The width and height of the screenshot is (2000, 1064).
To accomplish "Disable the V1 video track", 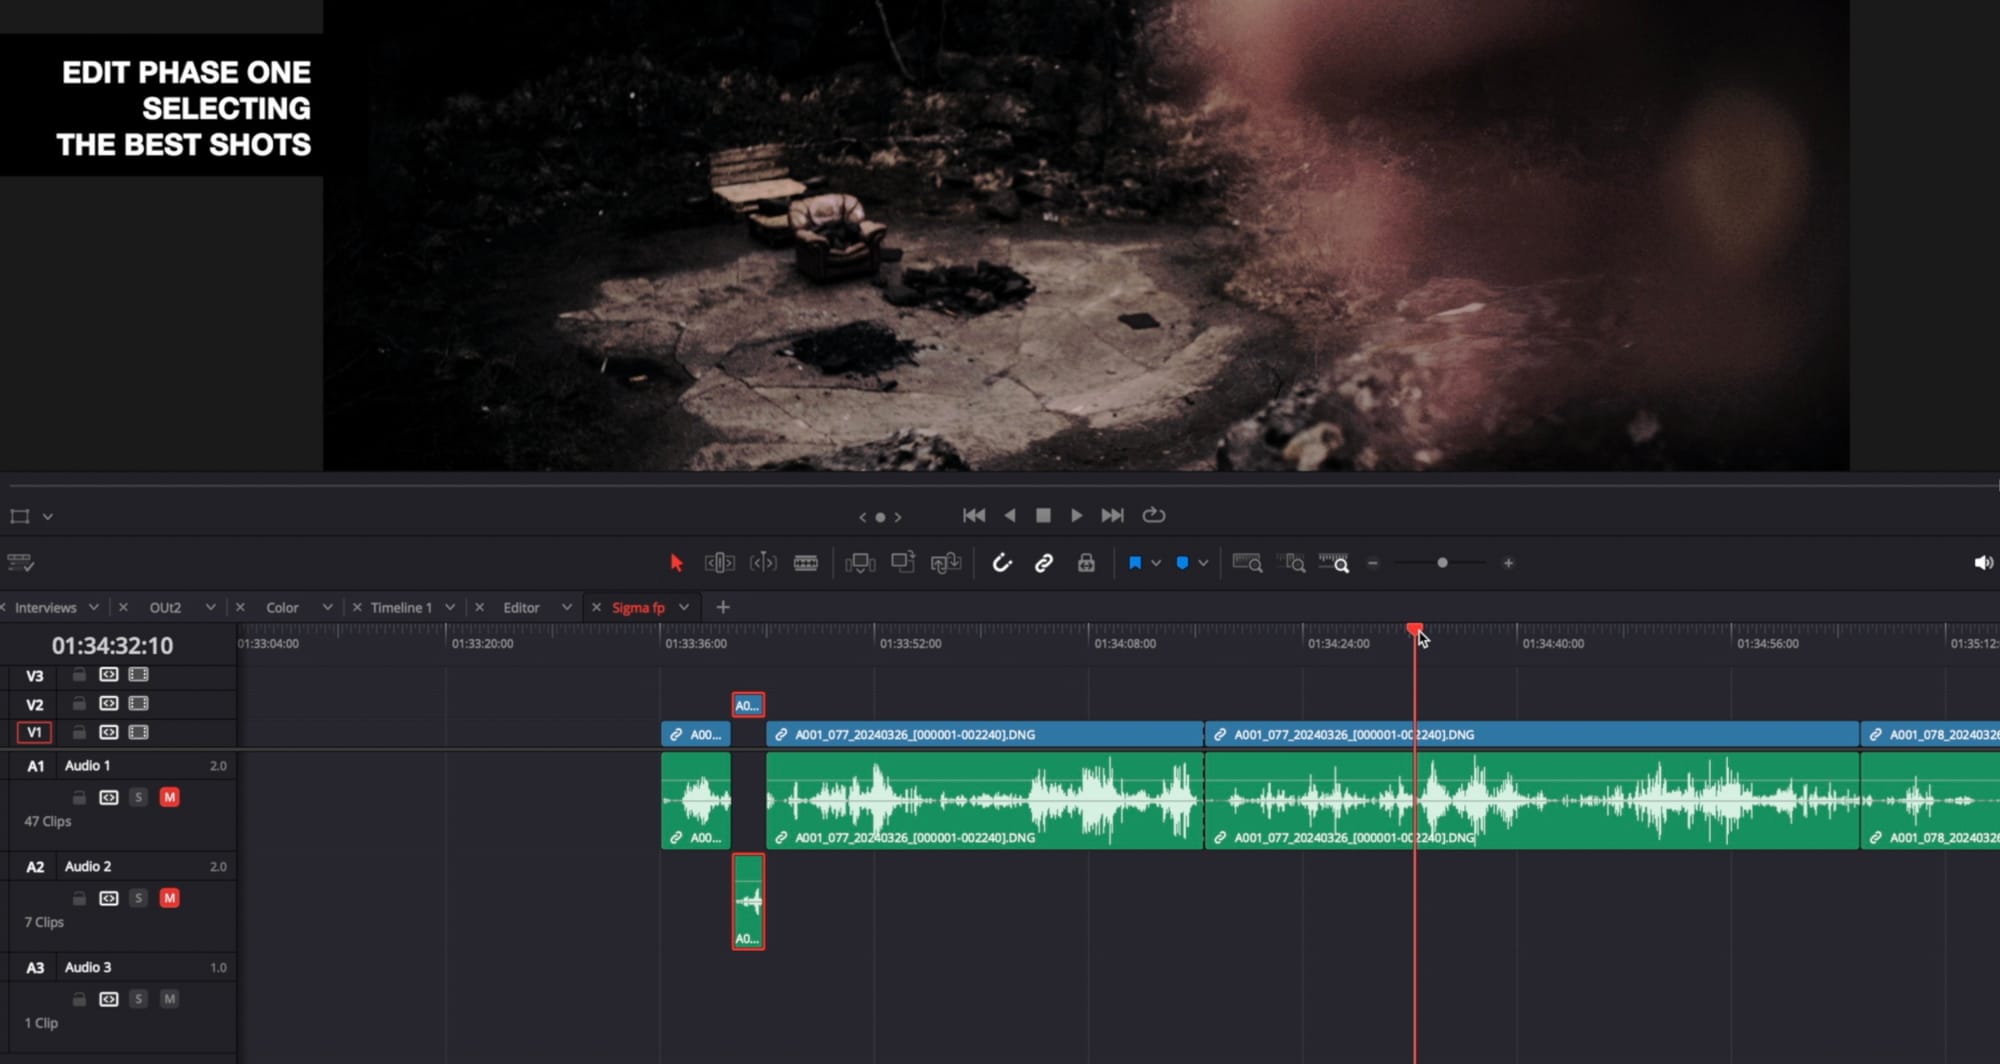I will [138, 732].
